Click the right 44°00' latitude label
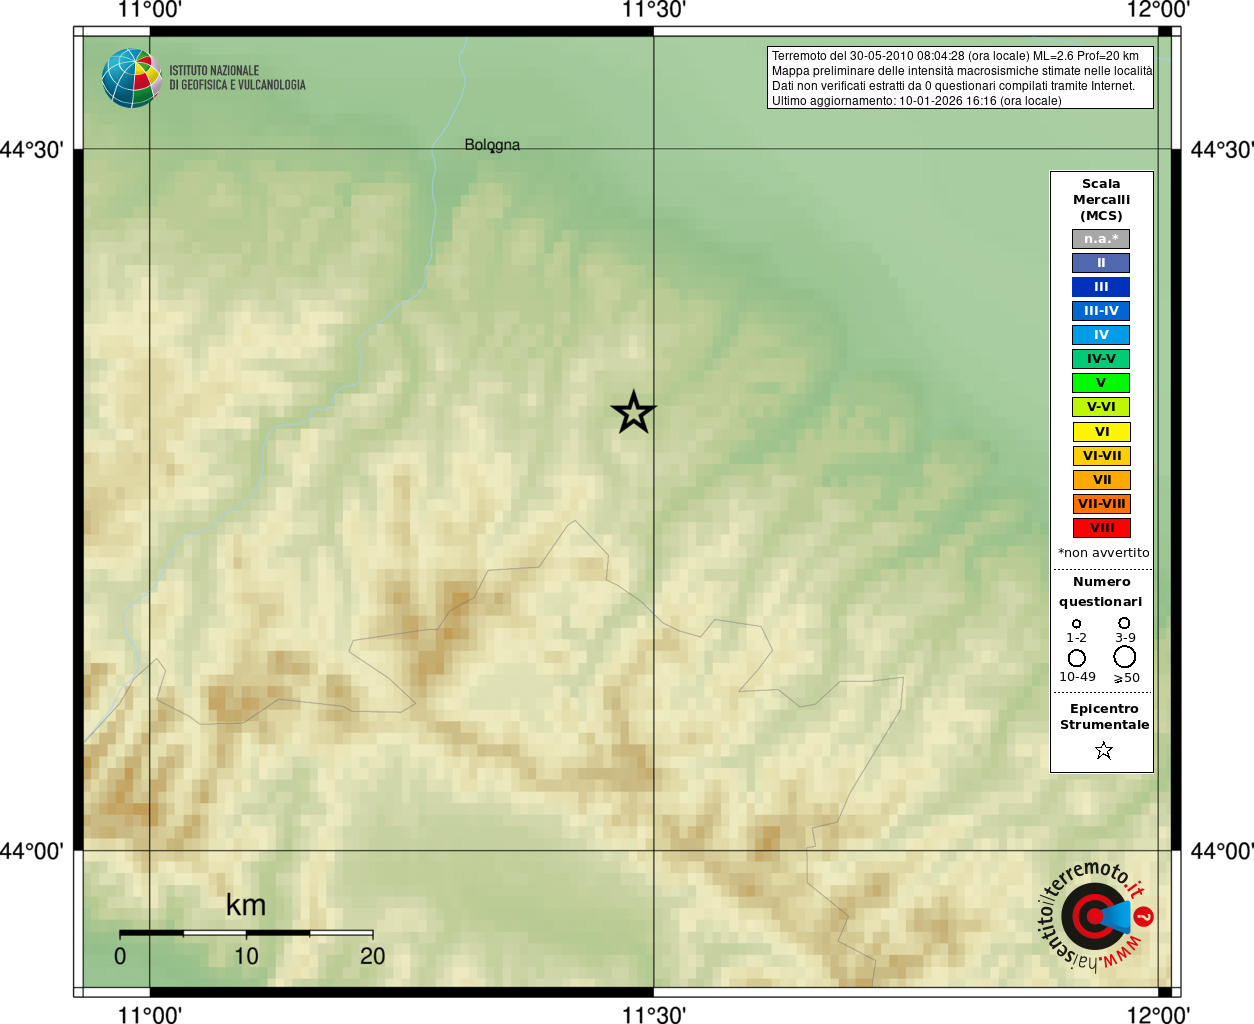This screenshot has width=1254, height=1024. (x=1222, y=851)
